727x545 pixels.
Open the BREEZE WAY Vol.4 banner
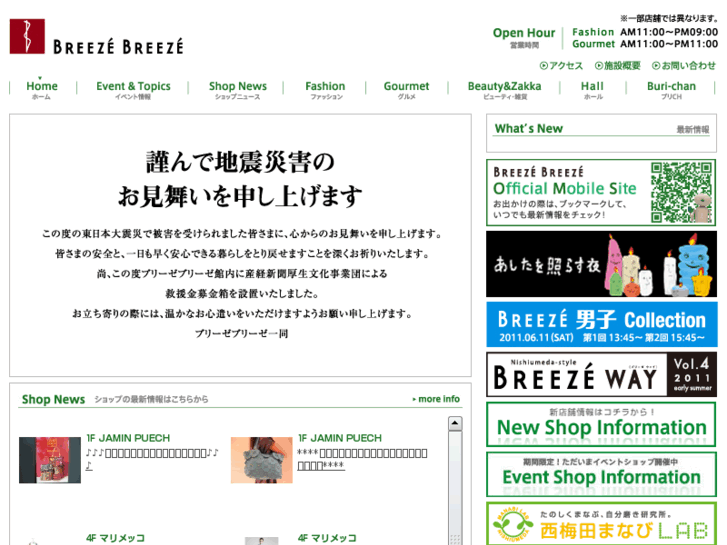[601, 374]
